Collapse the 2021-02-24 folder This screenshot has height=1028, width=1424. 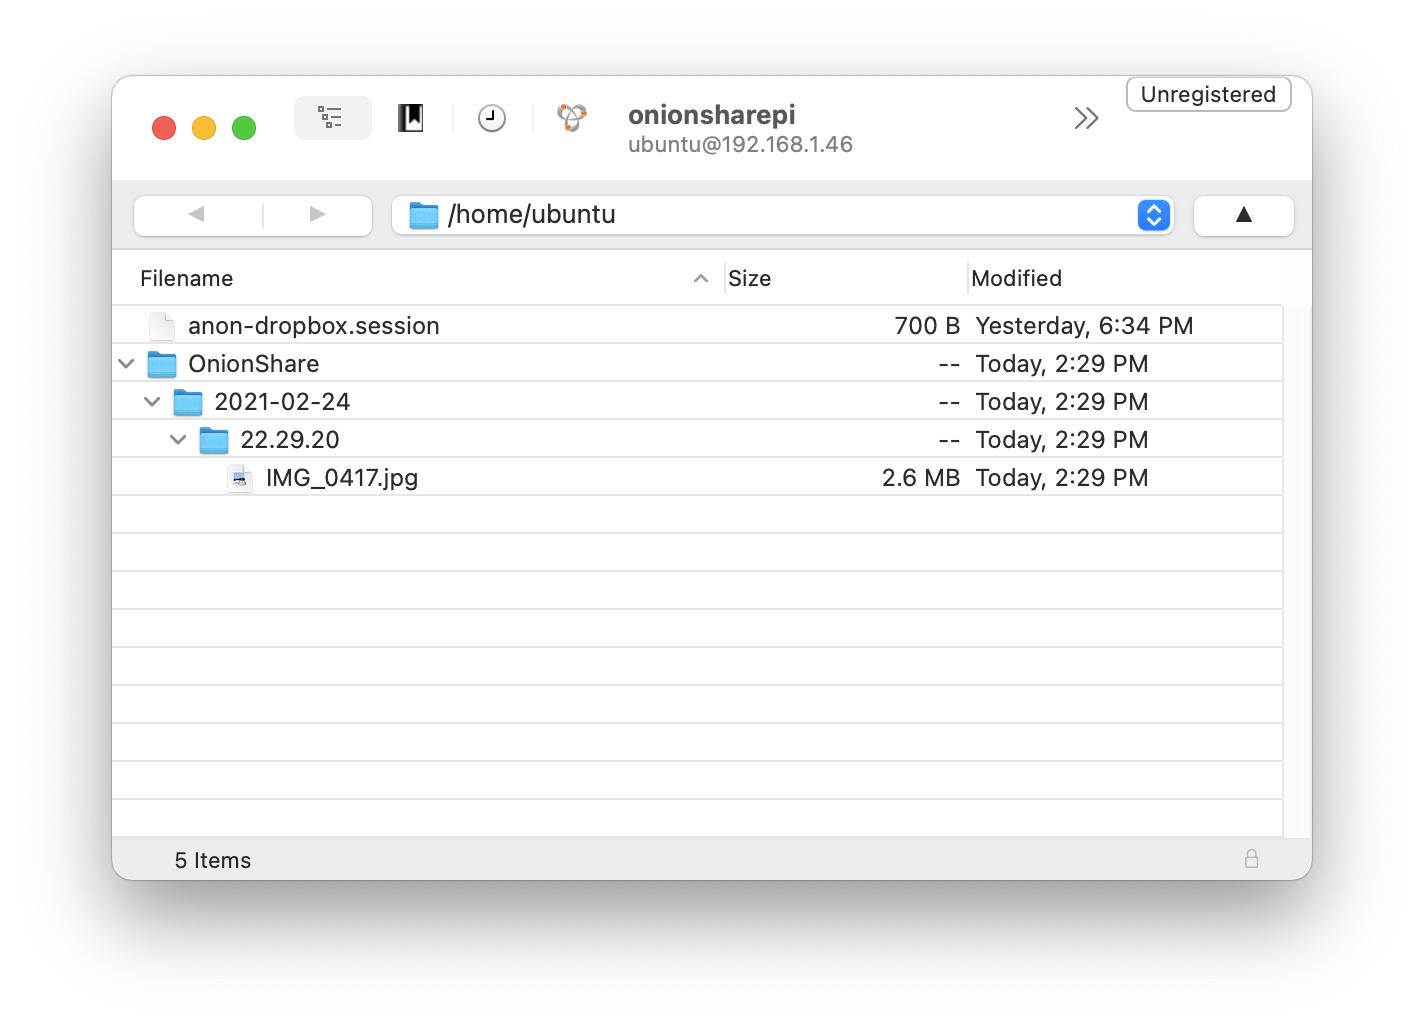[152, 402]
